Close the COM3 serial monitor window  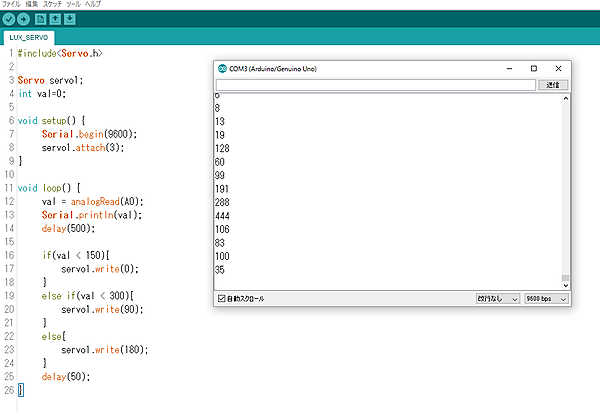(558, 68)
